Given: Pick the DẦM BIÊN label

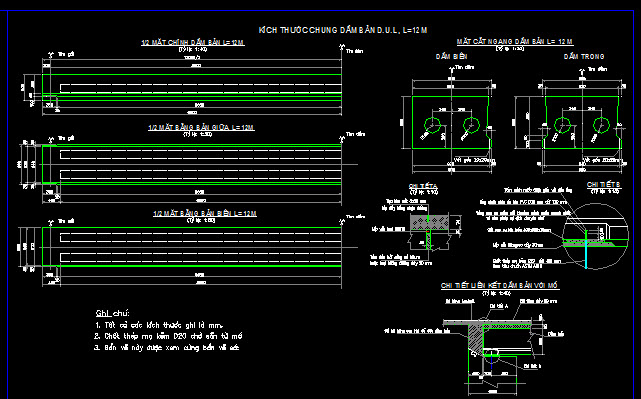Looking at the screenshot, I should pos(451,56).
